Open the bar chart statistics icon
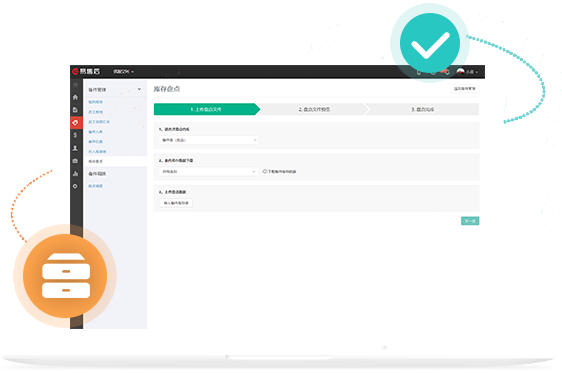The image size is (562, 373). tap(75, 173)
